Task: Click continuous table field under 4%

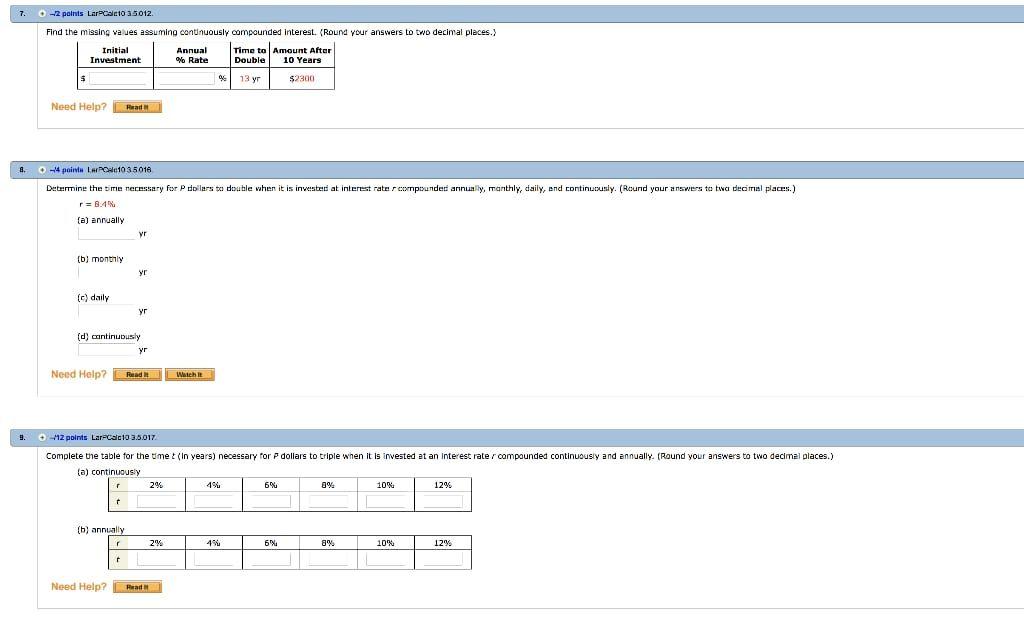Action: click(214, 501)
